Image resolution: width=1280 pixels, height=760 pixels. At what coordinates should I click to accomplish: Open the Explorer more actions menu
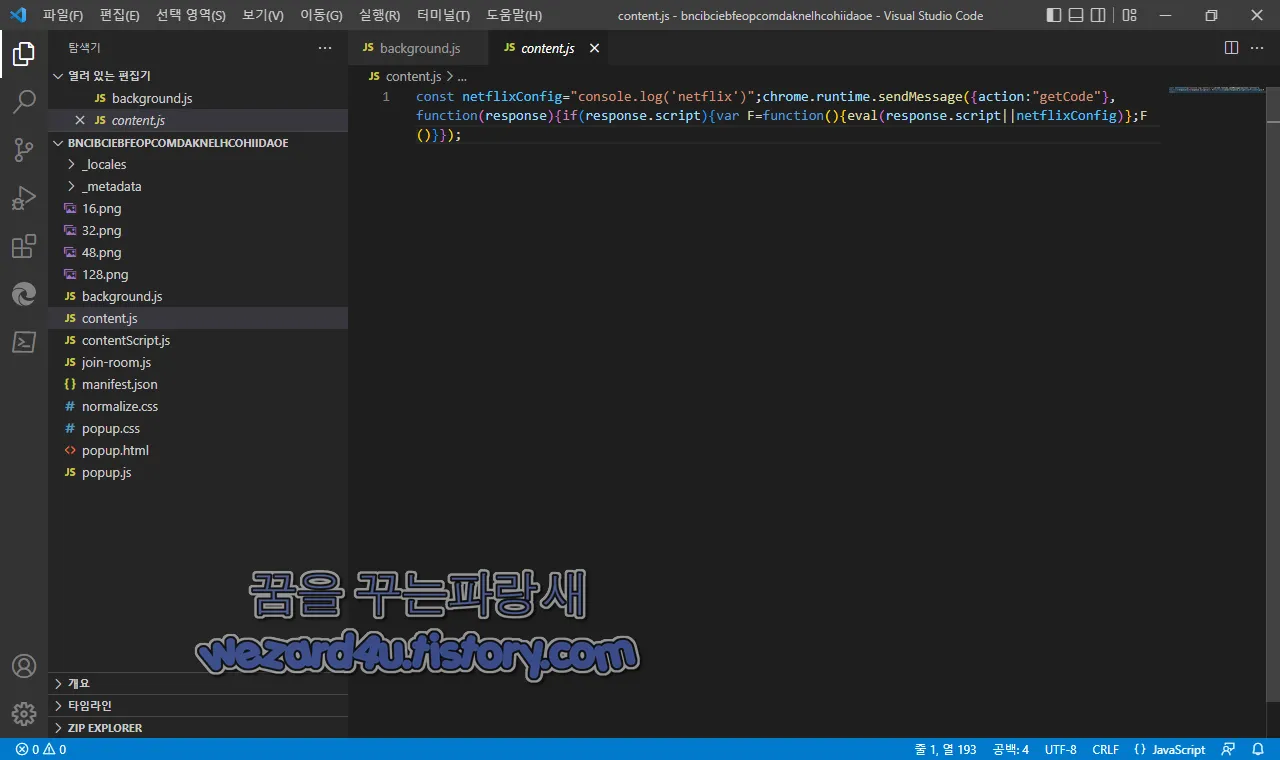[x=324, y=47]
